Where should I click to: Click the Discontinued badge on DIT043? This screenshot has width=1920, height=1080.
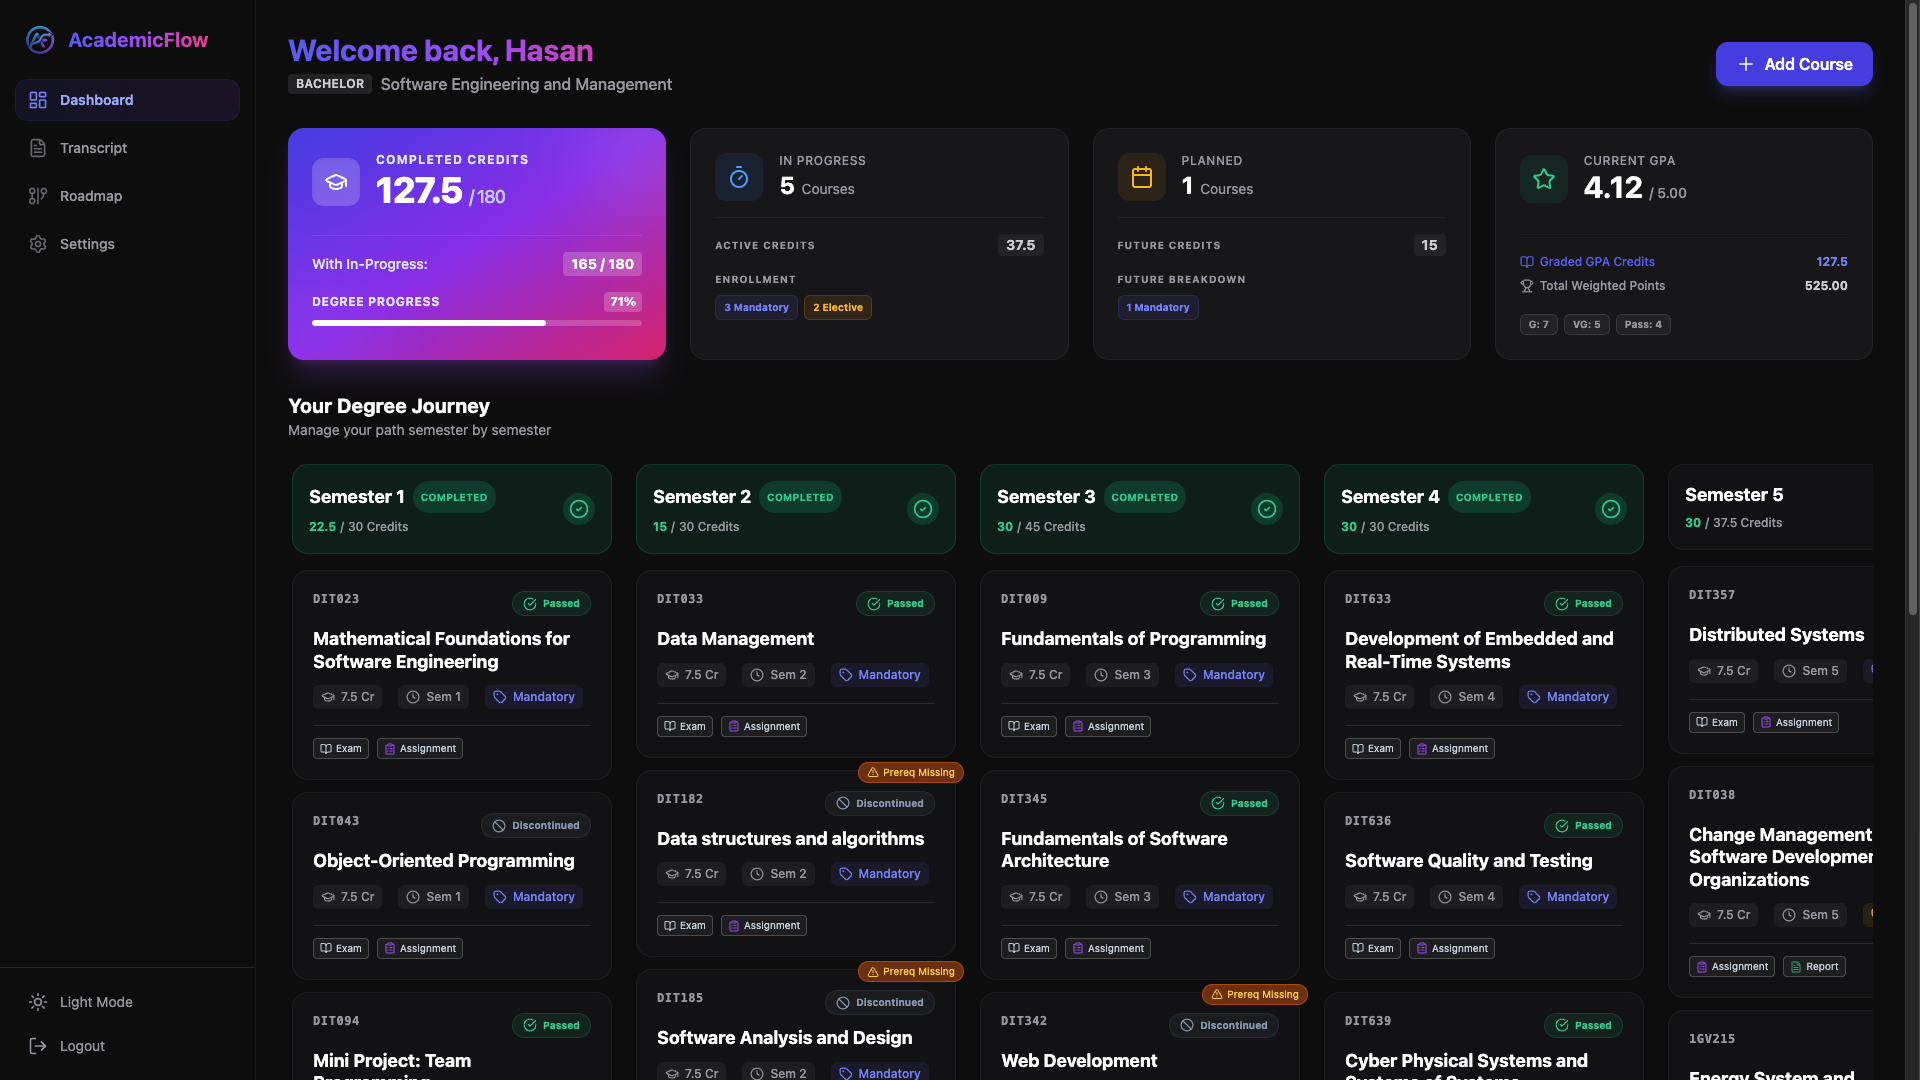536,826
